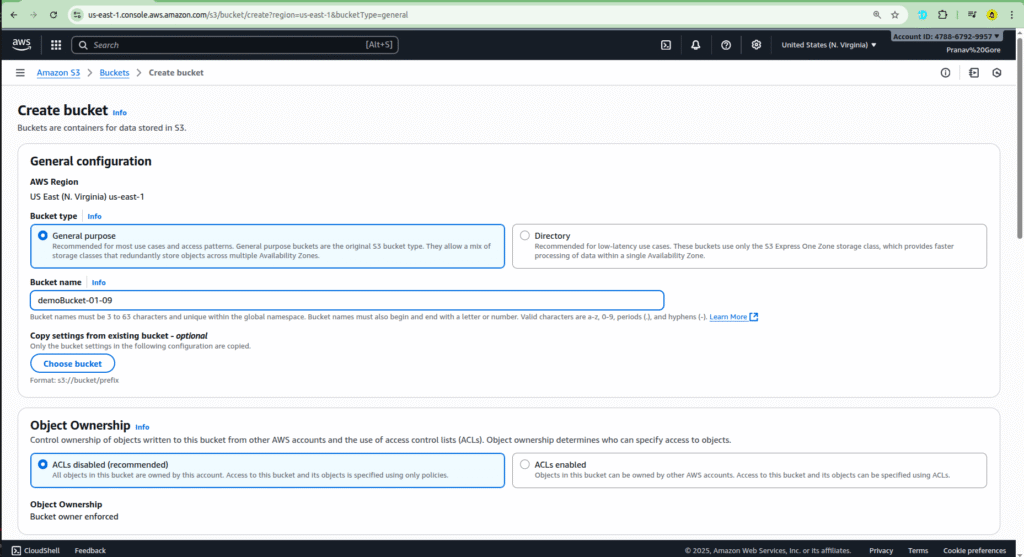
Task: Select ACLs disabled (recommended) option
Action: [x=42, y=464]
